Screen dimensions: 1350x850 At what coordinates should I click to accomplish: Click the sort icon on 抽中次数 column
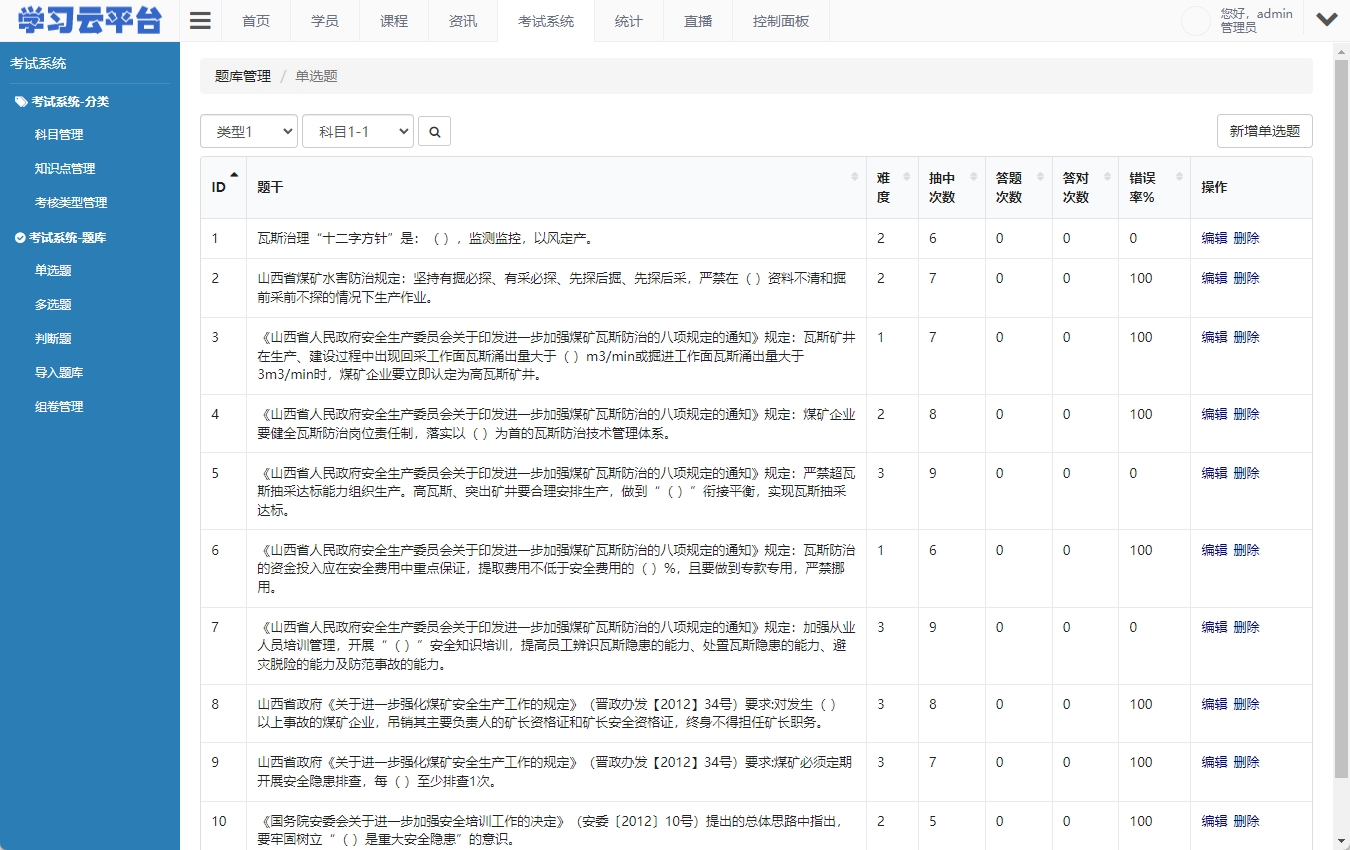point(973,175)
